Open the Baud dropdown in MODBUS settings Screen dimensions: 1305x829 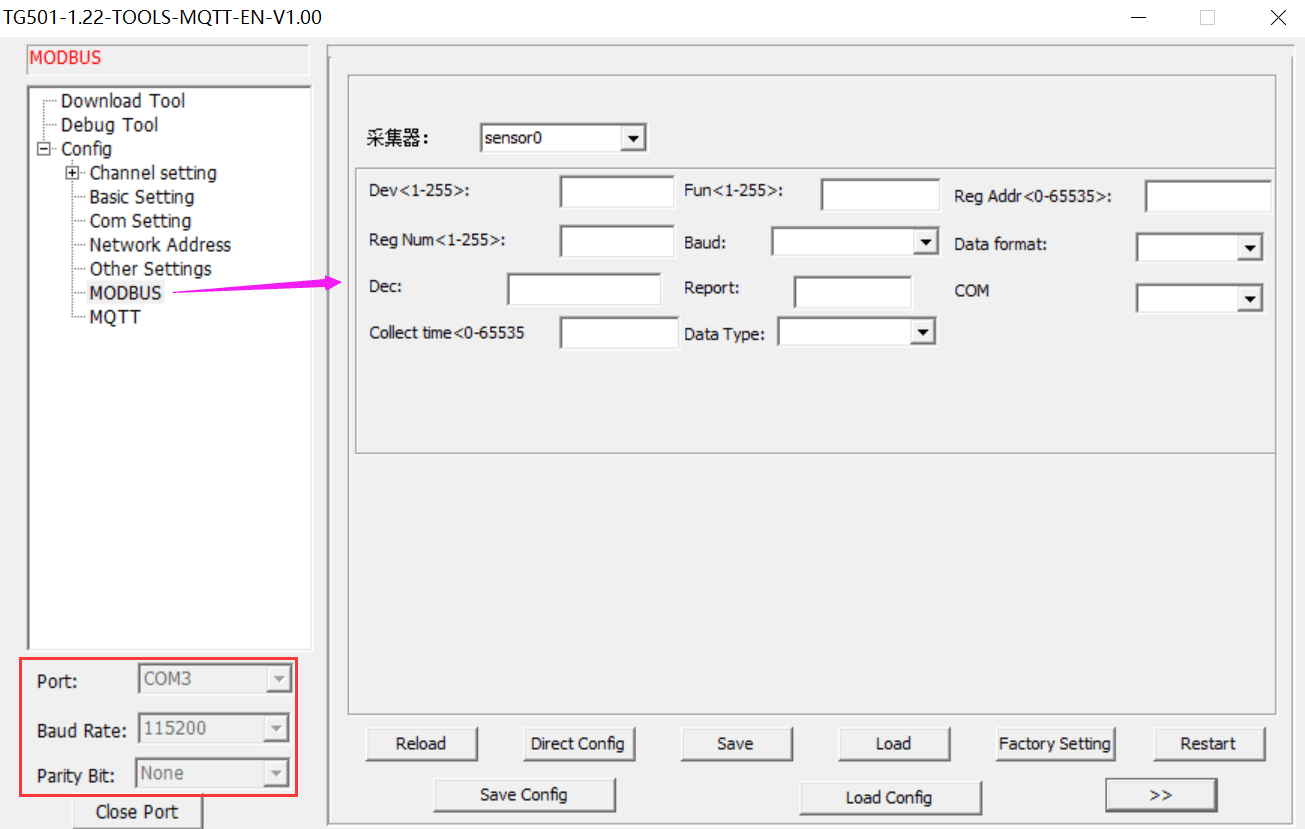(924, 241)
